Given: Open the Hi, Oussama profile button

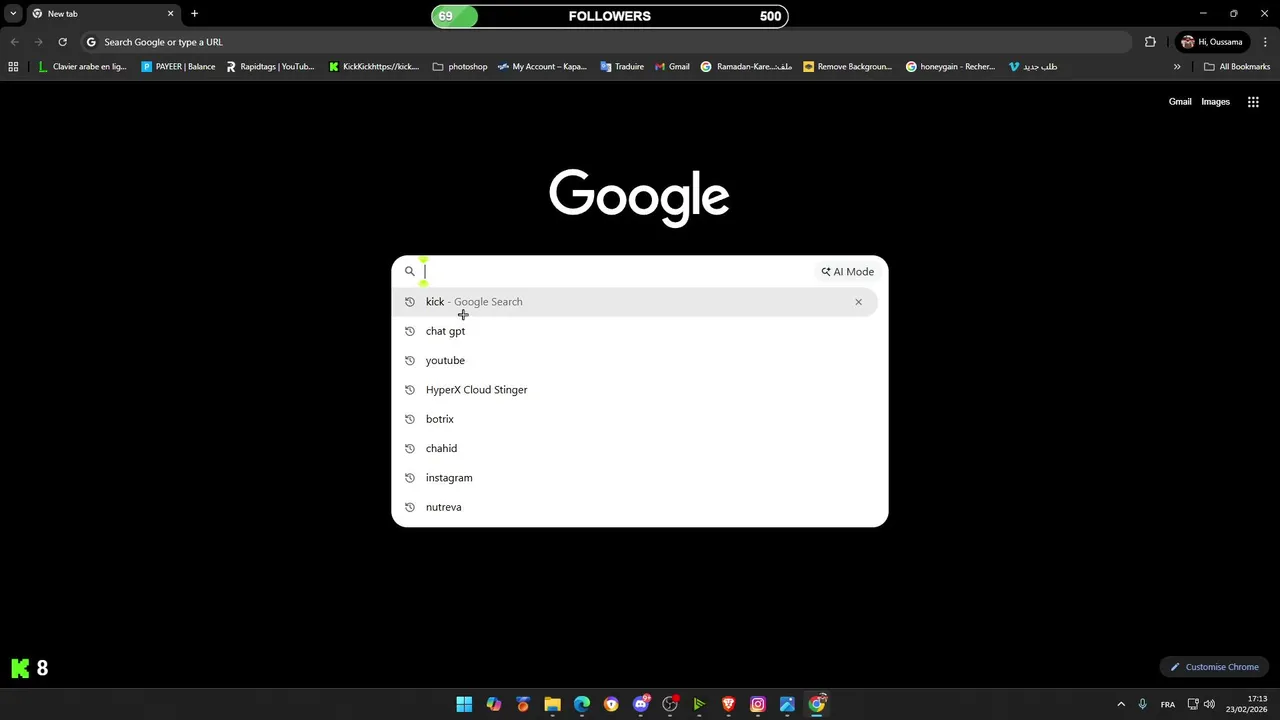Looking at the screenshot, I should (1211, 42).
